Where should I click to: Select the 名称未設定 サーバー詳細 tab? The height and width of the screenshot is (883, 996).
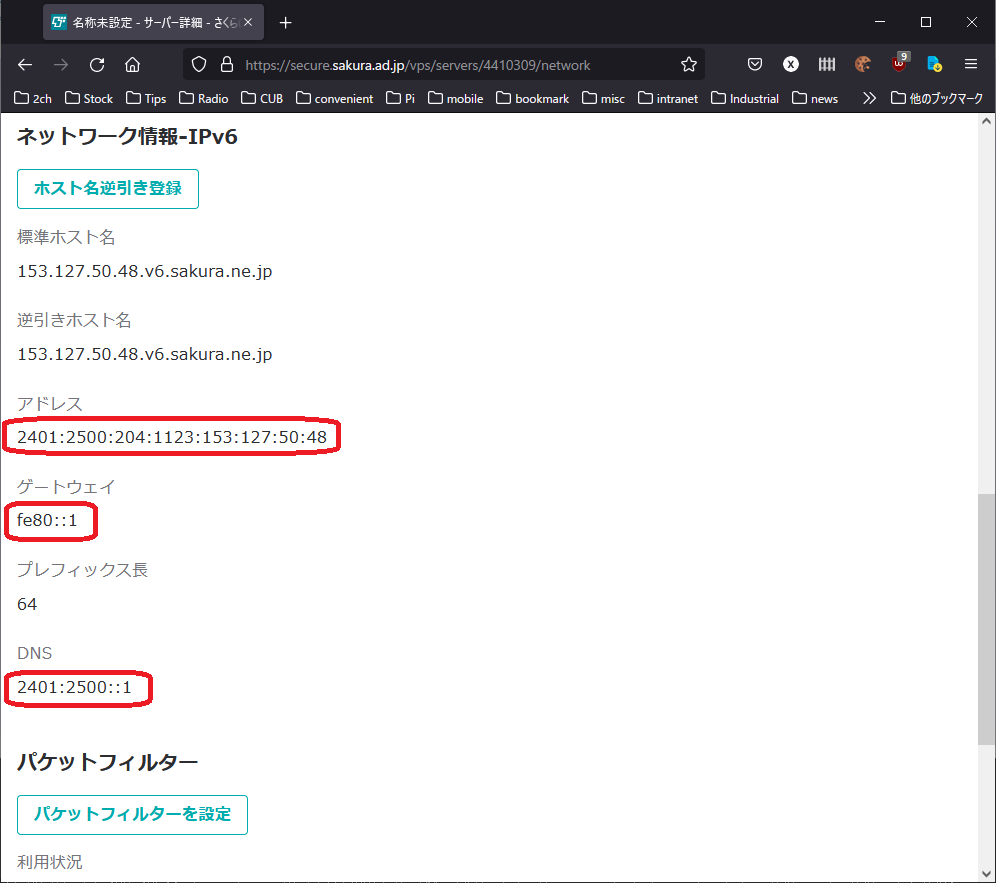(x=153, y=22)
